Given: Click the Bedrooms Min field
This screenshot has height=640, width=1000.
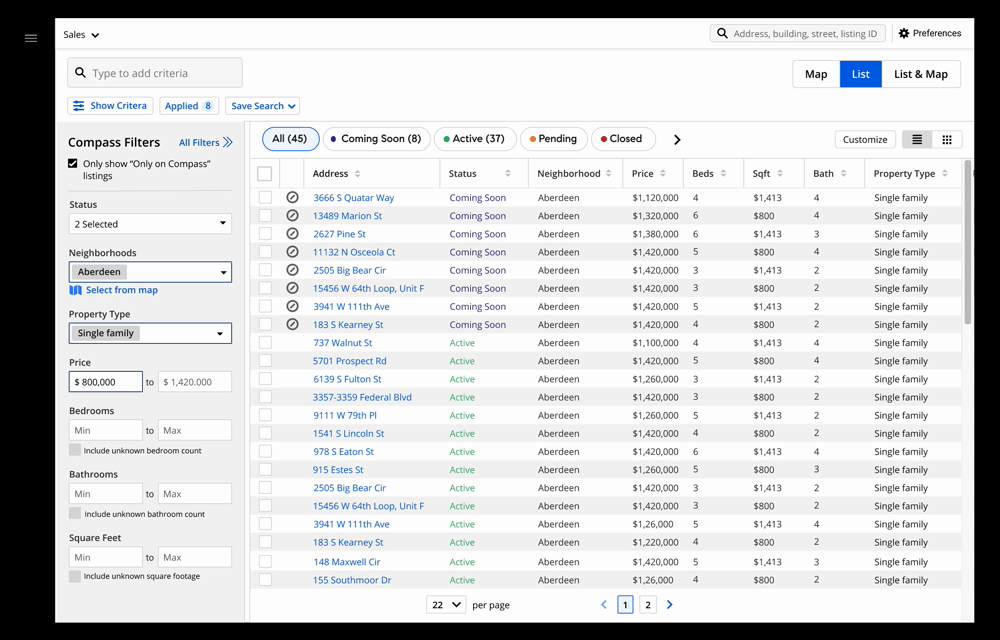Looking at the screenshot, I should [106, 430].
